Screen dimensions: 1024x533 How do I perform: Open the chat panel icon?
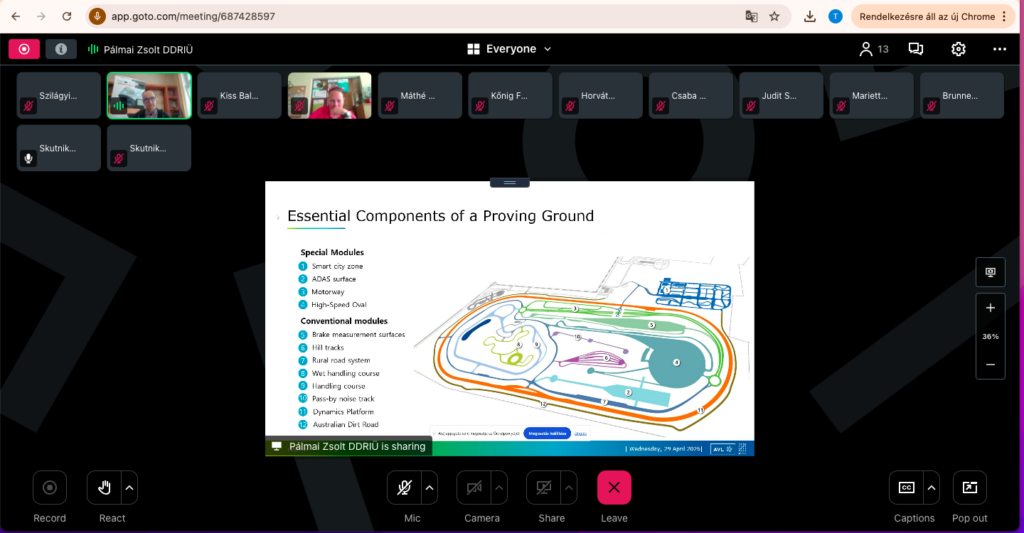point(915,49)
